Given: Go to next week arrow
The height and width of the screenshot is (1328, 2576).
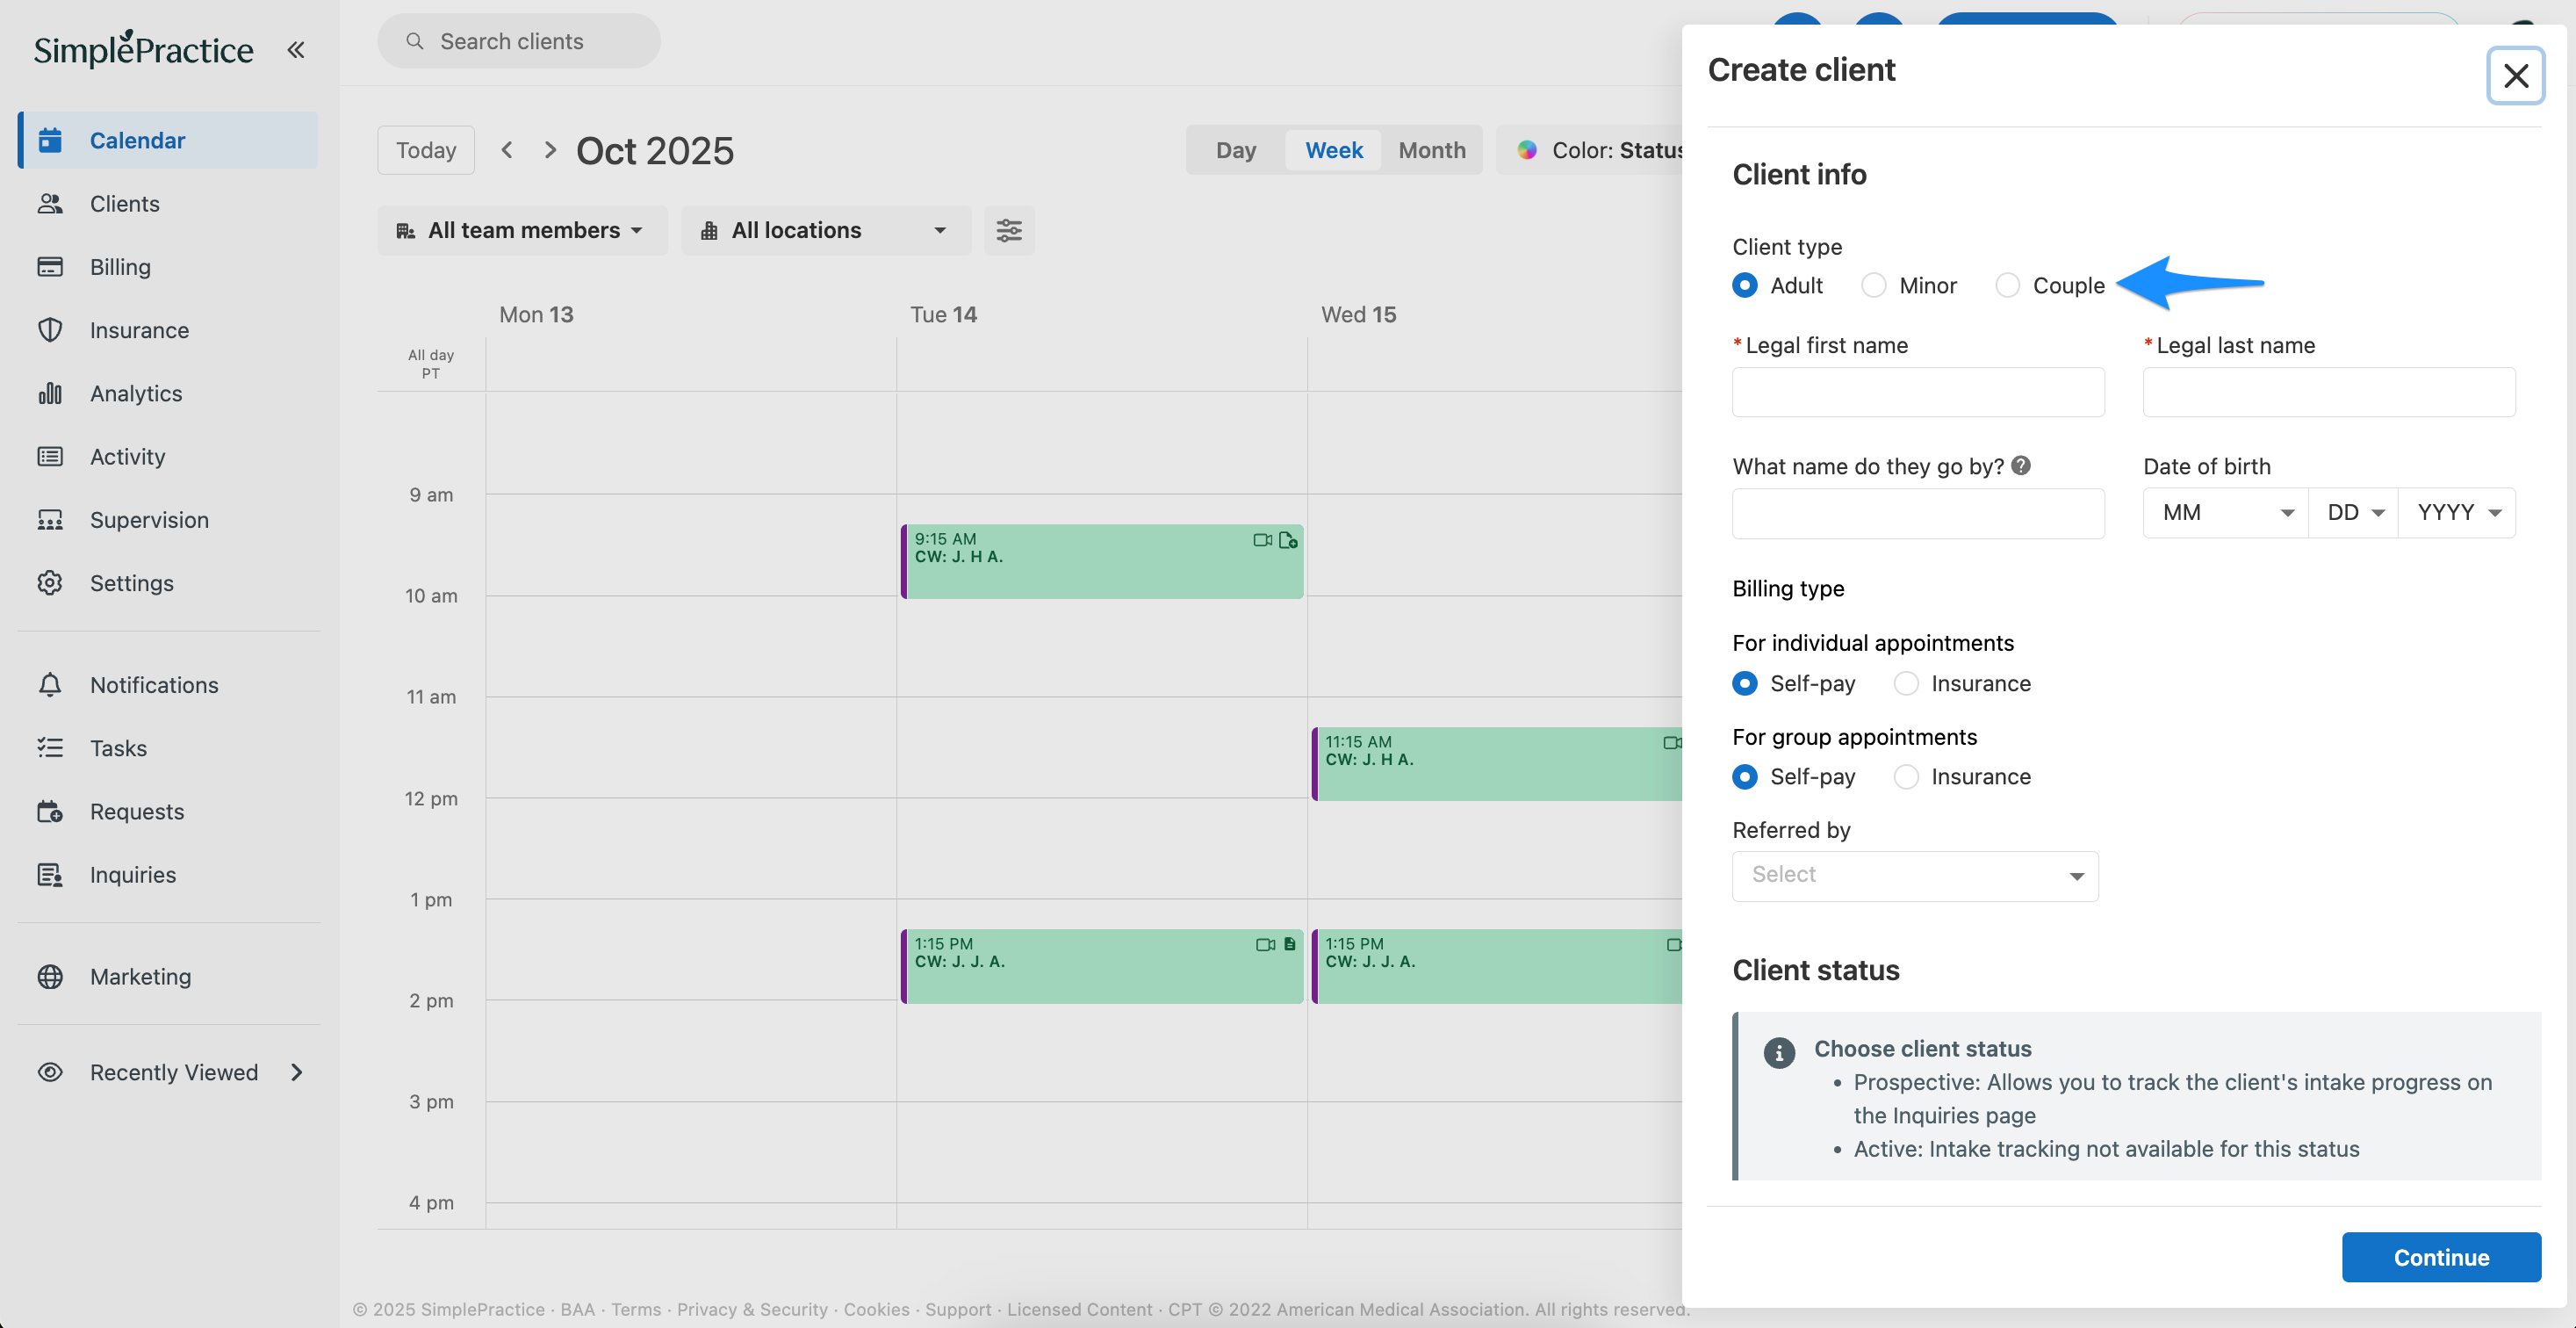Looking at the screenshot, I should click(550, 150).
